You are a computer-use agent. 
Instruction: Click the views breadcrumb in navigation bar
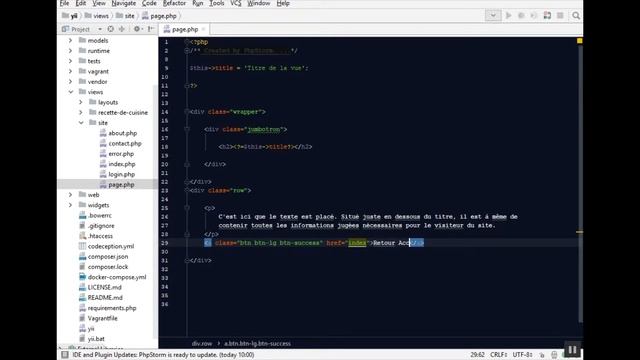(97, 16)
